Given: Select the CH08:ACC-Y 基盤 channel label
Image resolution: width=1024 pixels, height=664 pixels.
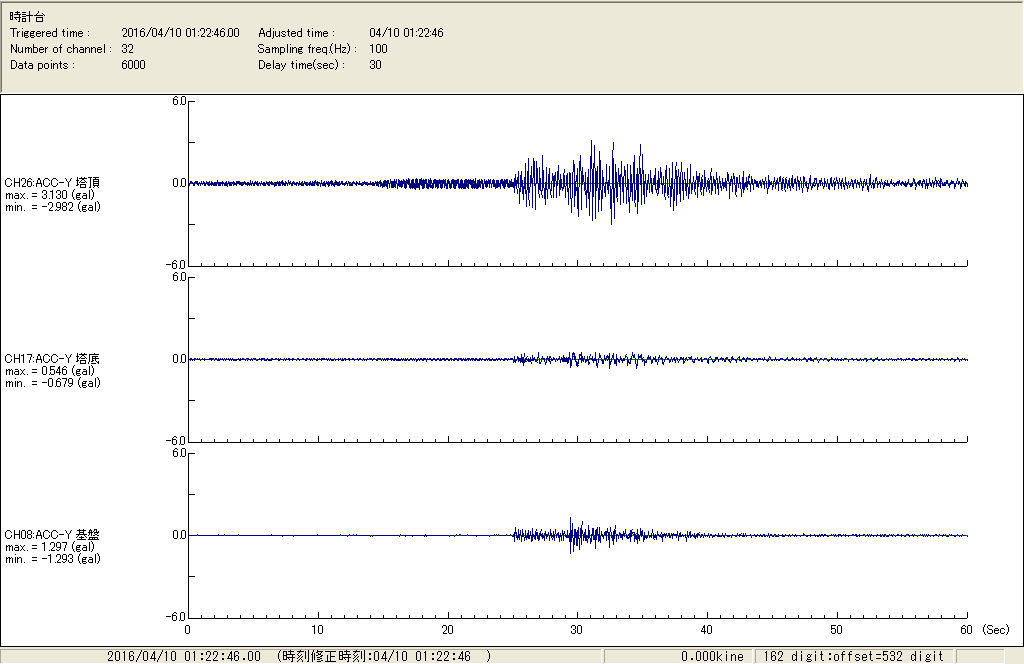Looking at the screenshot, I should click(x=52, y=535).
